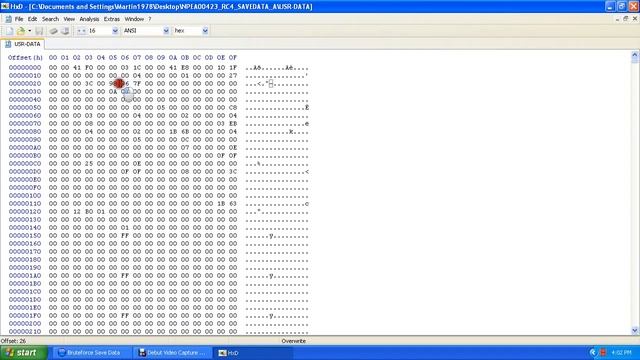Click the Open disk toolbar icon
Image resolution: width=640 pixels, height=360 pixels.
tap(65, 31)
